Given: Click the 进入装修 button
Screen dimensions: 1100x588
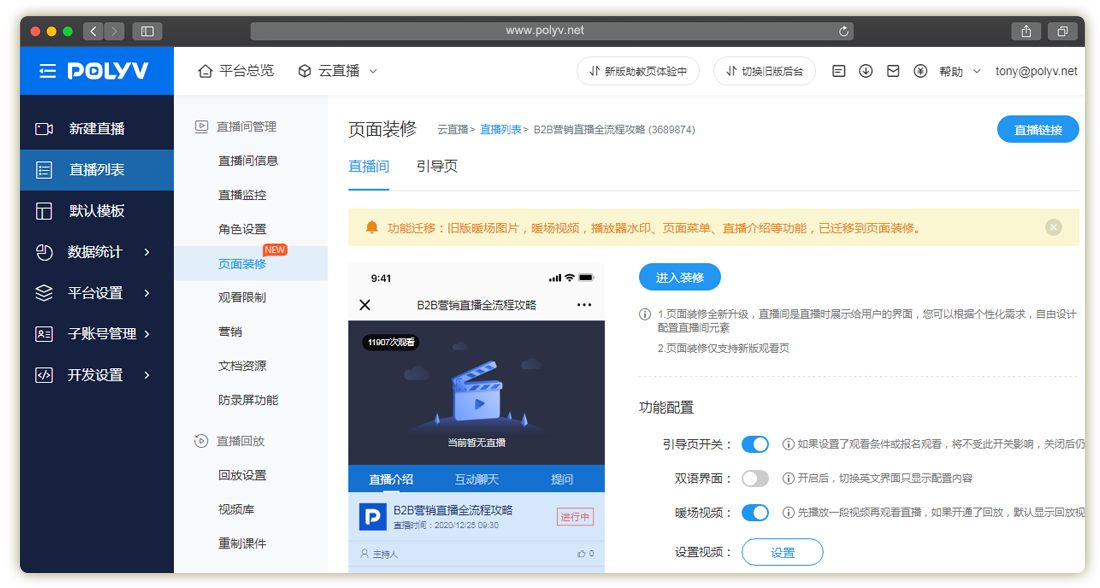Looking at the screenshot, I should pos(679,277).
